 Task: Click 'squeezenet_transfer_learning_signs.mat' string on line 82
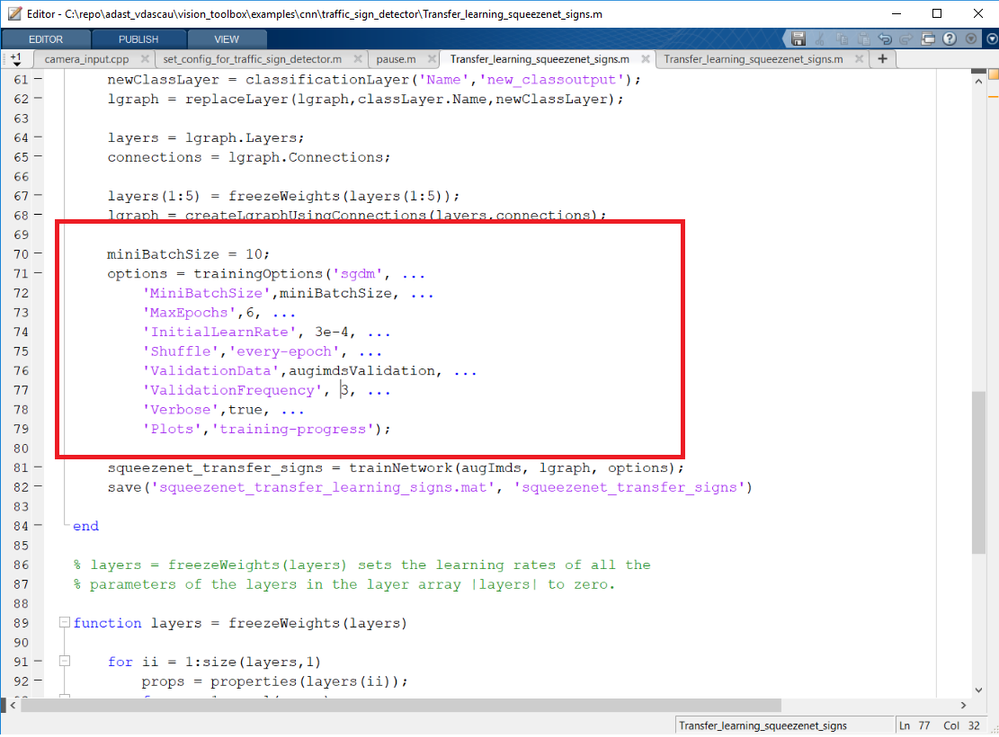[x=323, y=487]
